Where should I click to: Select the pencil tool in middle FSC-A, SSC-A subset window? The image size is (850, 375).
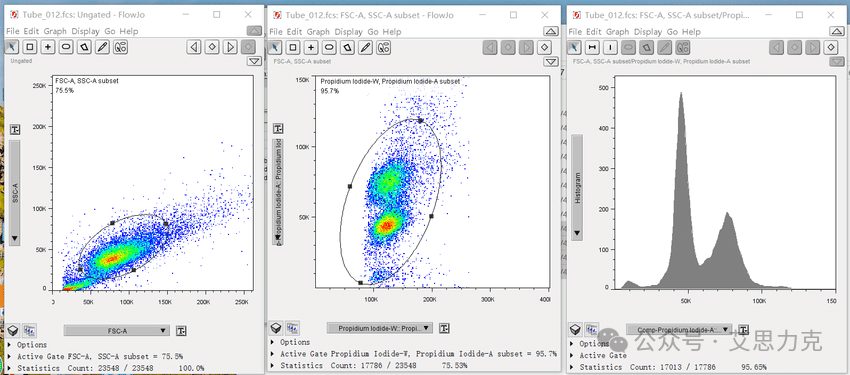click(x=365, y=47)
